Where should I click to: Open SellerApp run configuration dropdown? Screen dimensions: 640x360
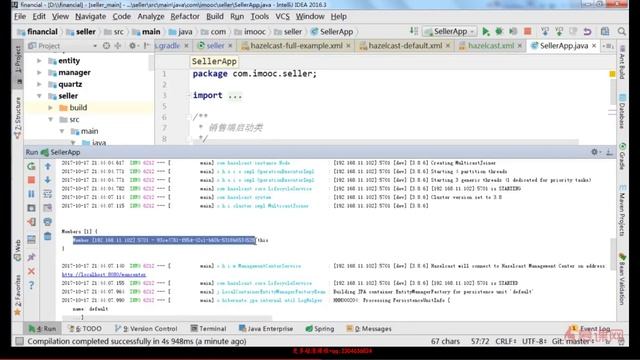[x=449, y=31]
